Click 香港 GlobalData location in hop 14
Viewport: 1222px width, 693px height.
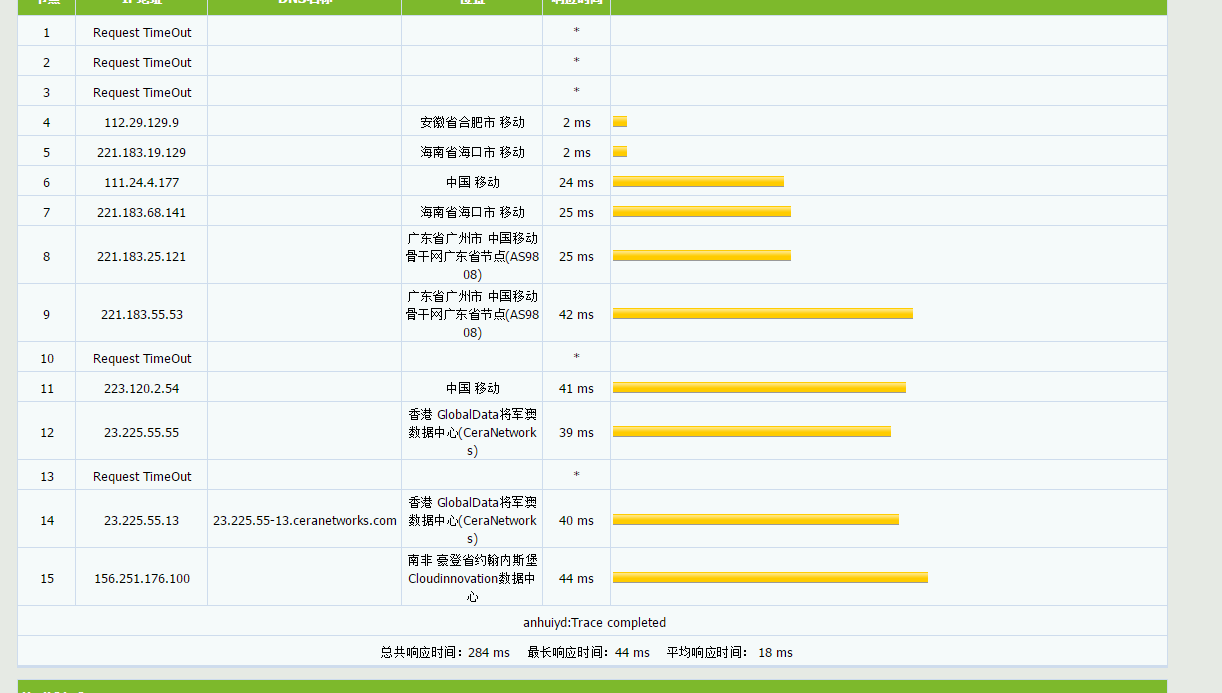click(472, 520)
